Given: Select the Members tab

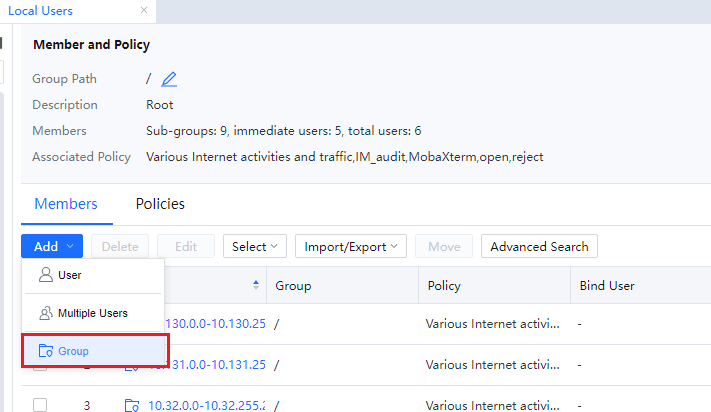Looking at the screenshot, I should pyautogui.click(x=66, y=204).
